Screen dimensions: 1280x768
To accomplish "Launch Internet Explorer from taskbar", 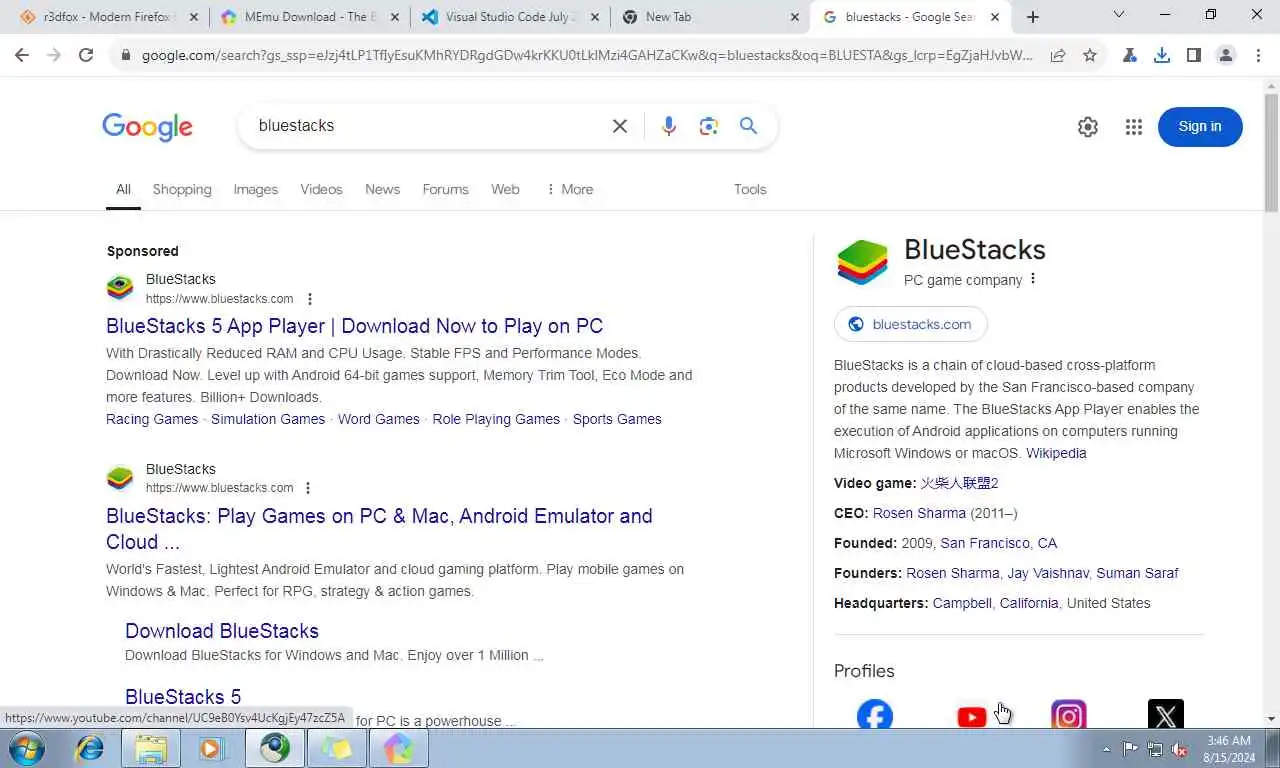I will (x=90, y=748).
